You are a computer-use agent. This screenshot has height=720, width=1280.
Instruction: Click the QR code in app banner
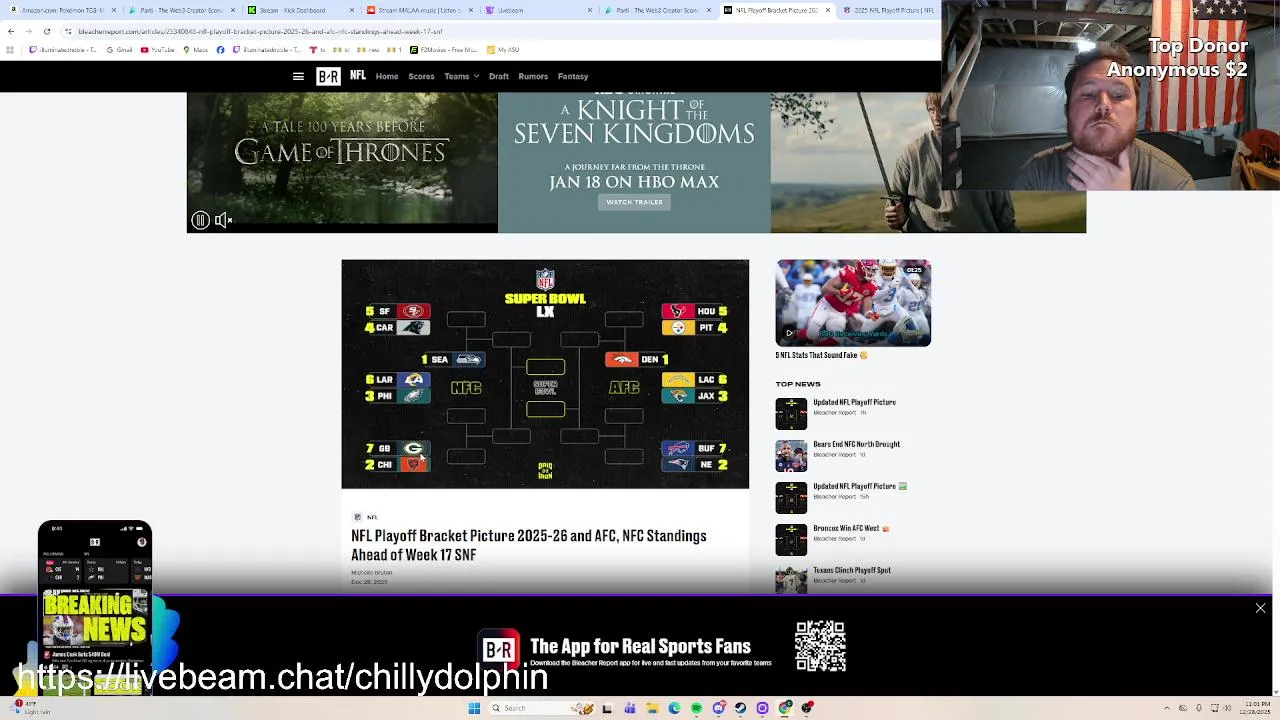820,646
